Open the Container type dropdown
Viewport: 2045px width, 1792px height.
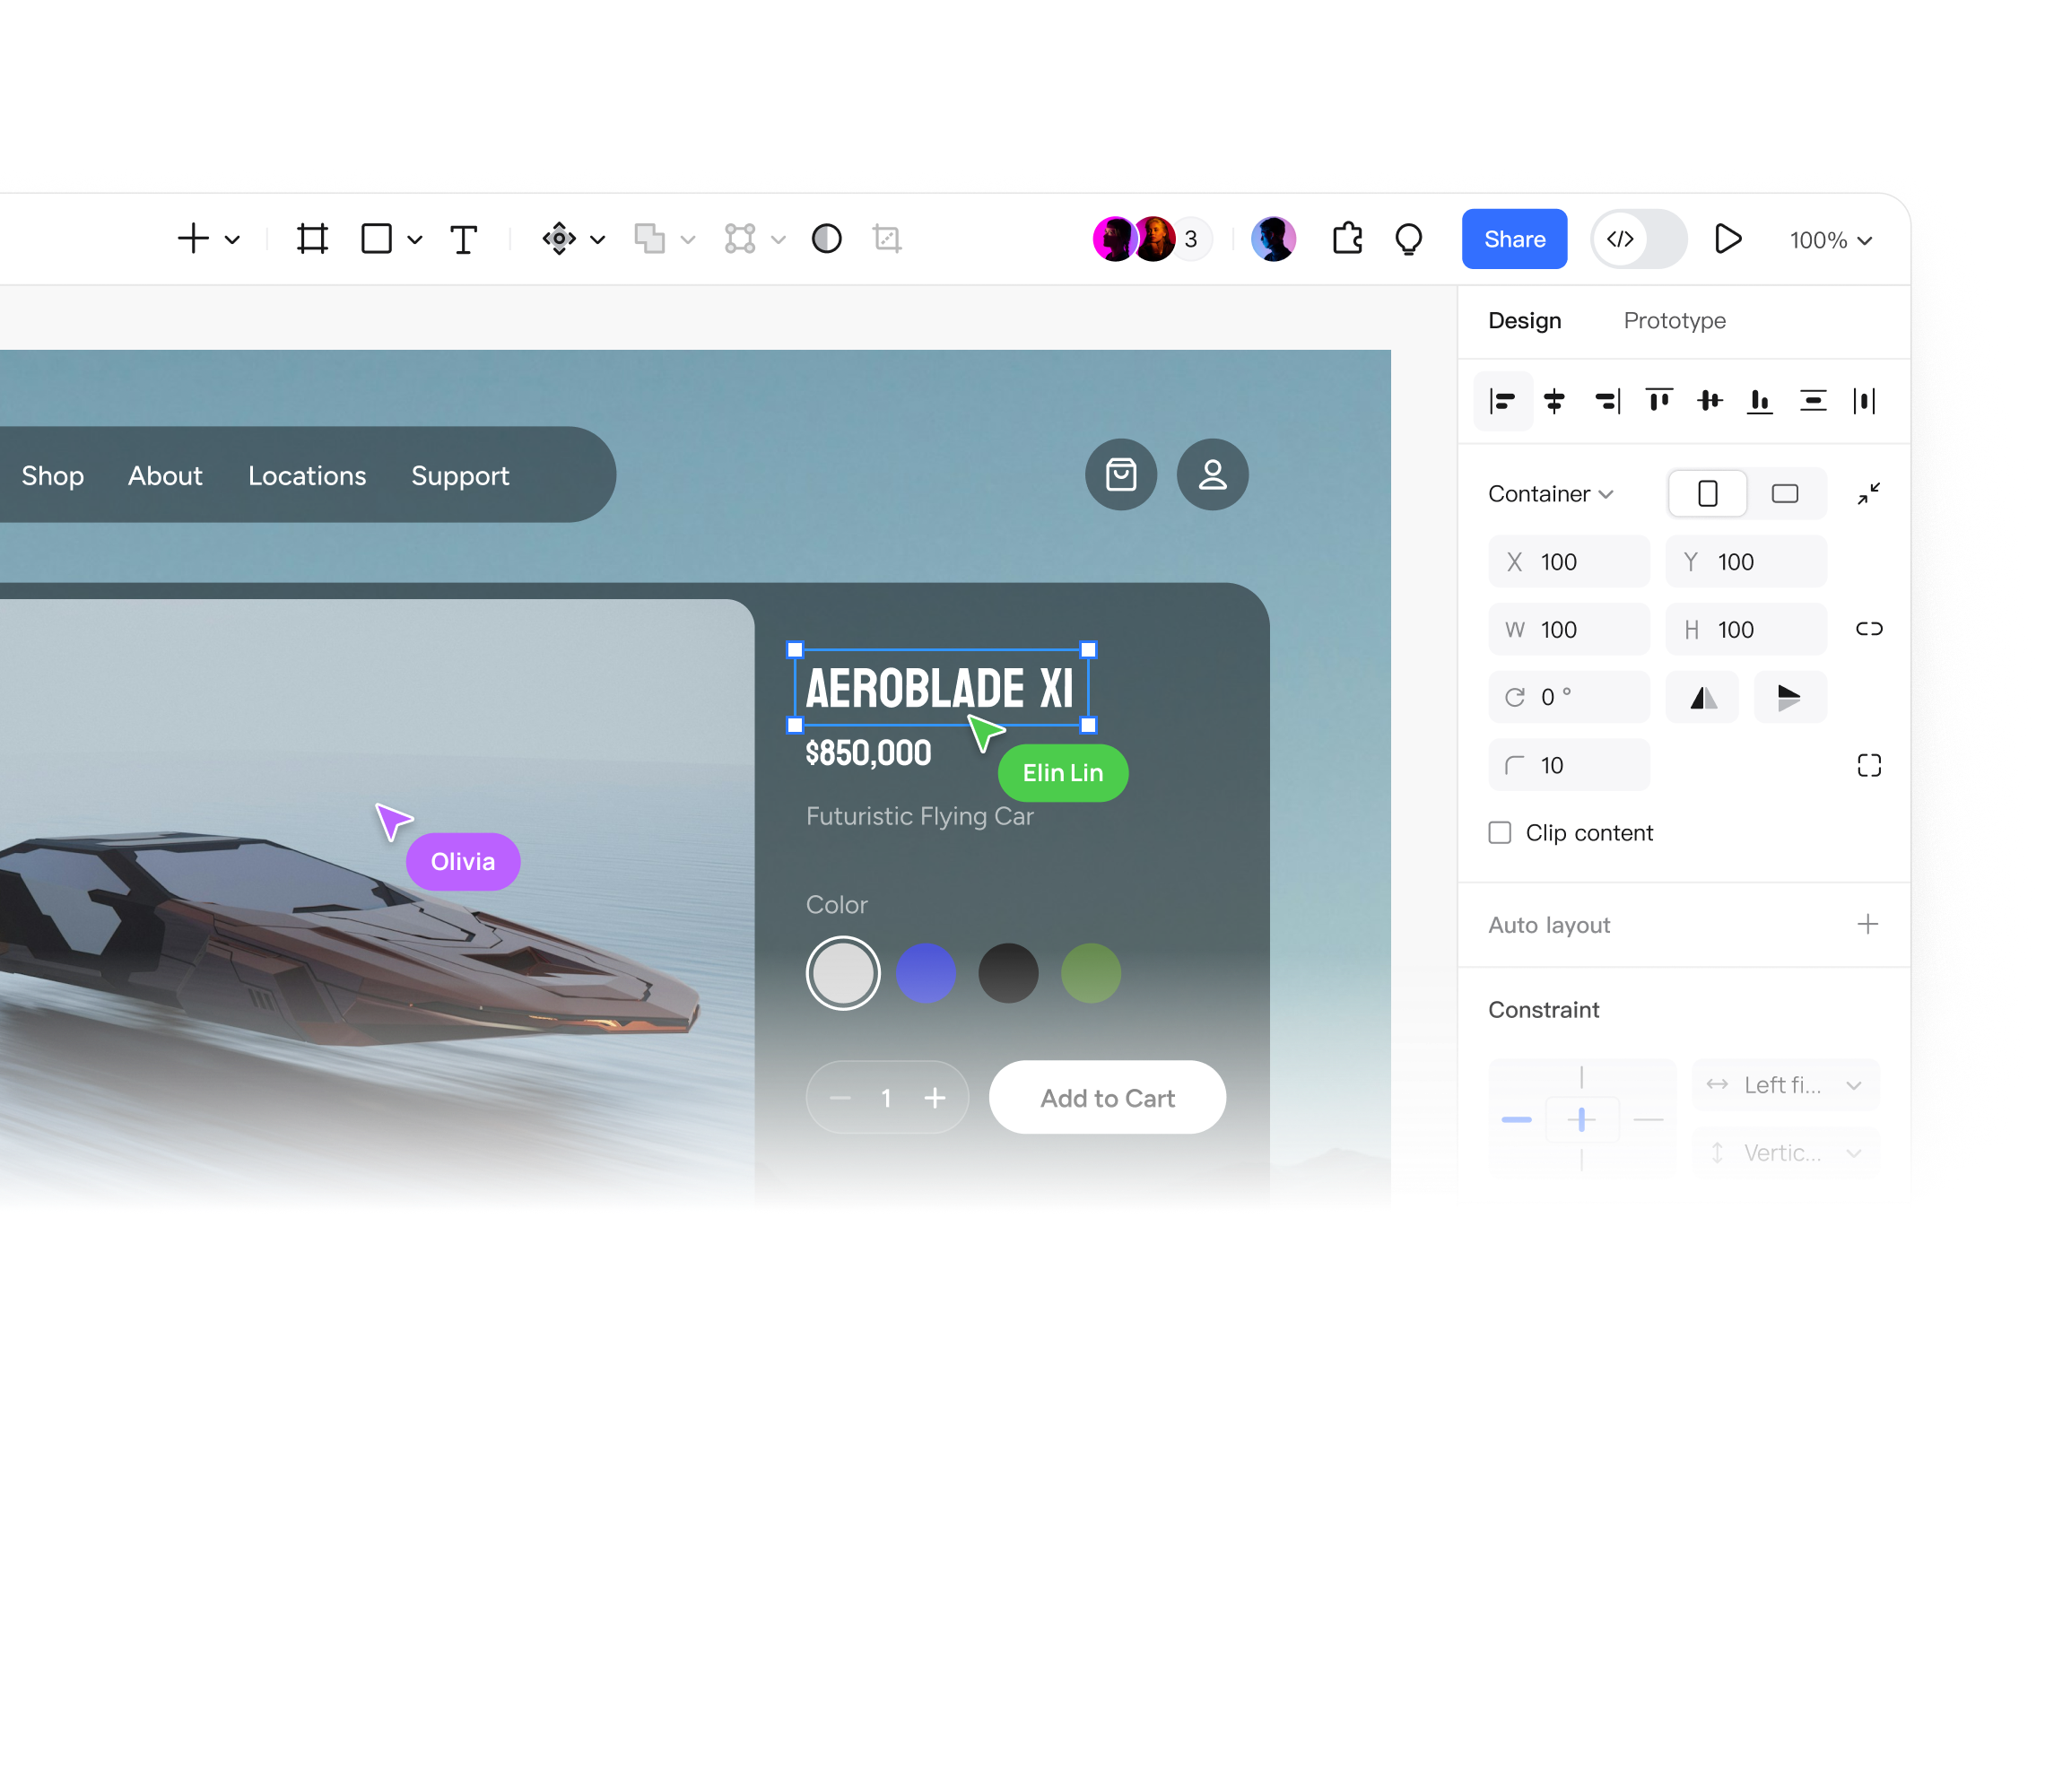point(1550,494)
